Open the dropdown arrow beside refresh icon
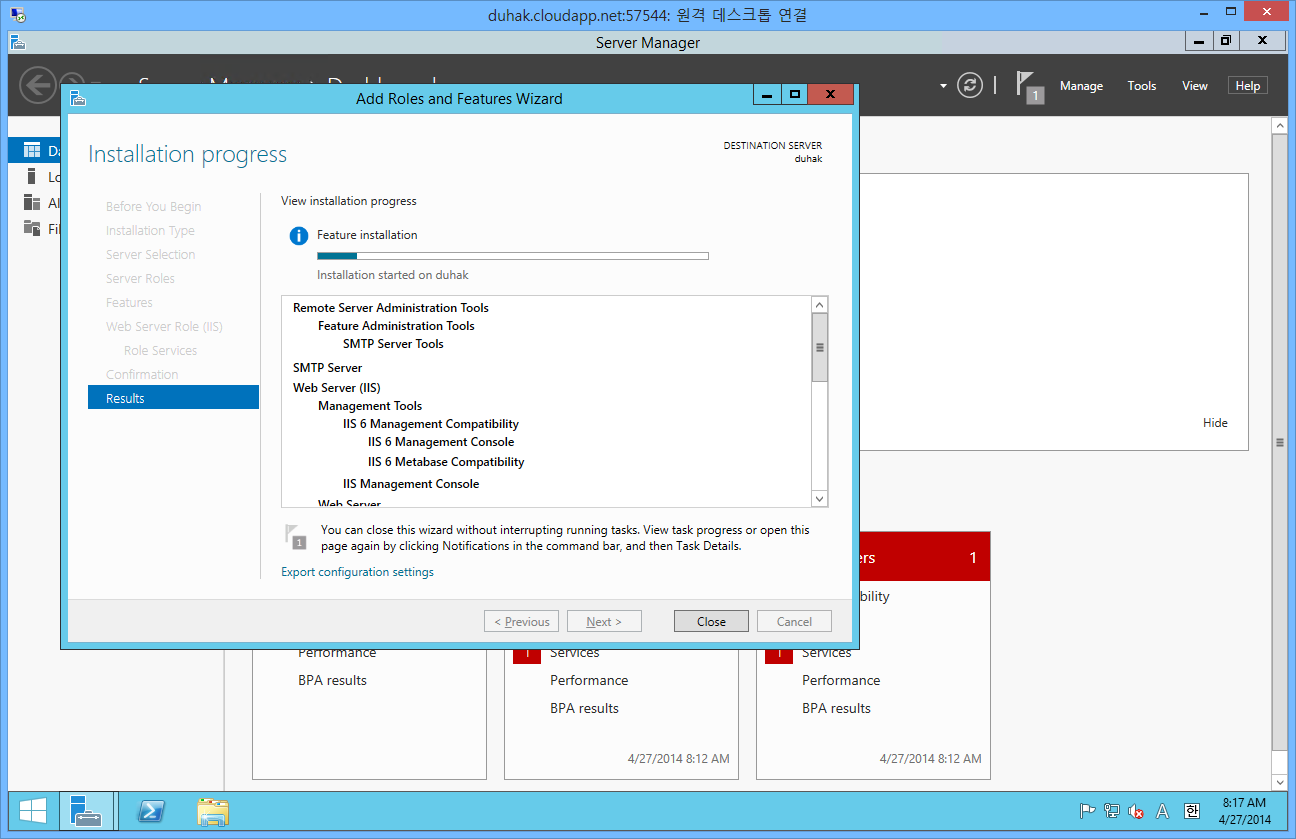 click(x=943, y=86)
